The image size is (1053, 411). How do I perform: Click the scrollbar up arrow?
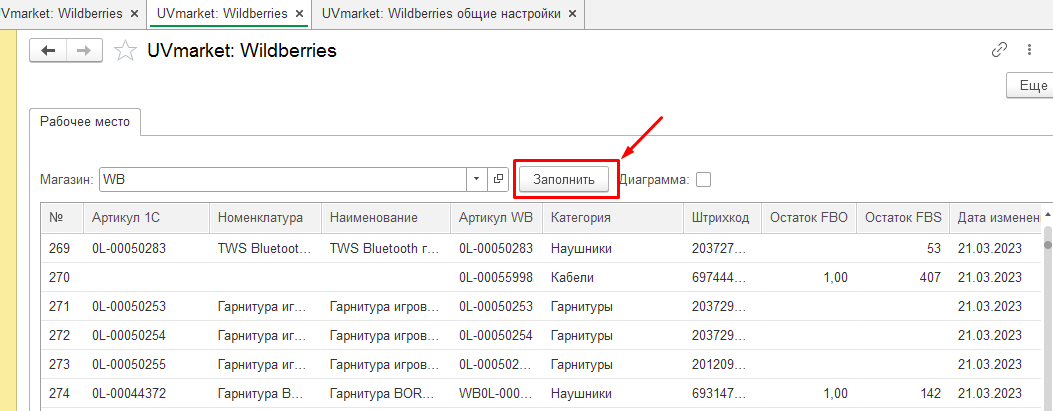[1047, 215]
